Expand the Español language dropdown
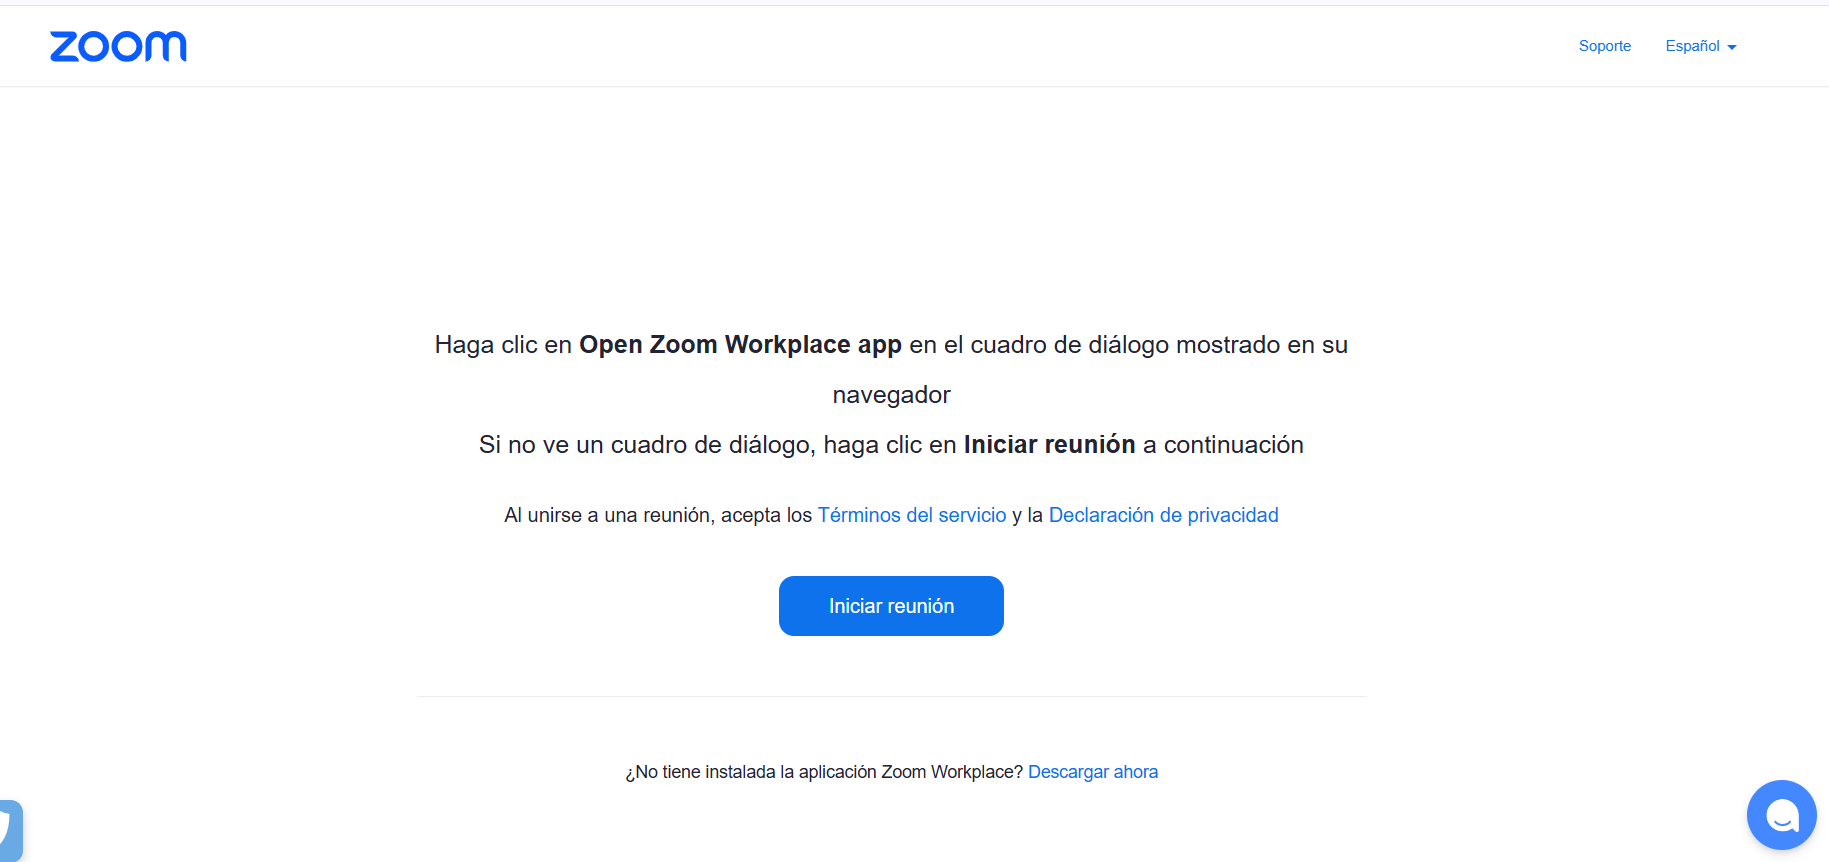The image size is (1829, 862). [1700, 46]
